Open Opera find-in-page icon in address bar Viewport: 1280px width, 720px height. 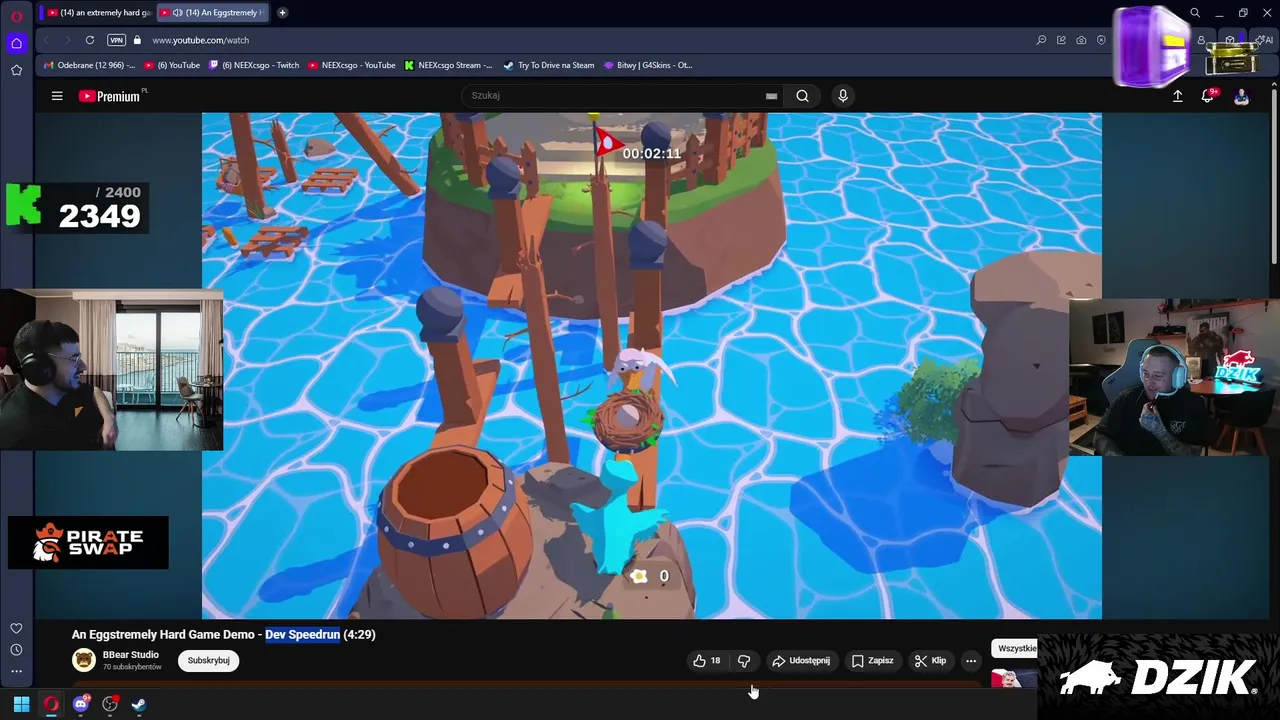(x=1041, y=40)
